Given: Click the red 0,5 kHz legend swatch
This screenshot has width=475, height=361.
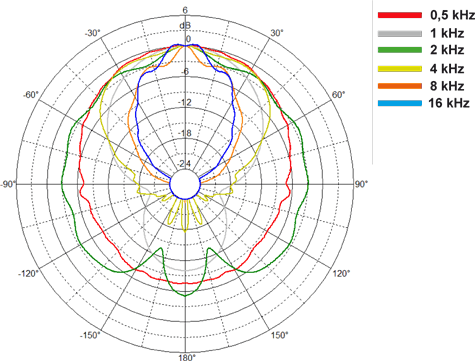Looking at the screenshot, I should [400, 15].
